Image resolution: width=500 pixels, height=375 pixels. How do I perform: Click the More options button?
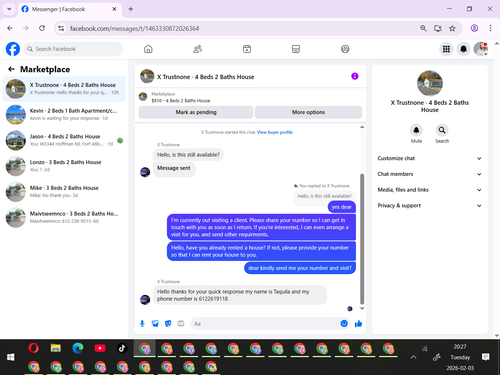coord(308,112)
